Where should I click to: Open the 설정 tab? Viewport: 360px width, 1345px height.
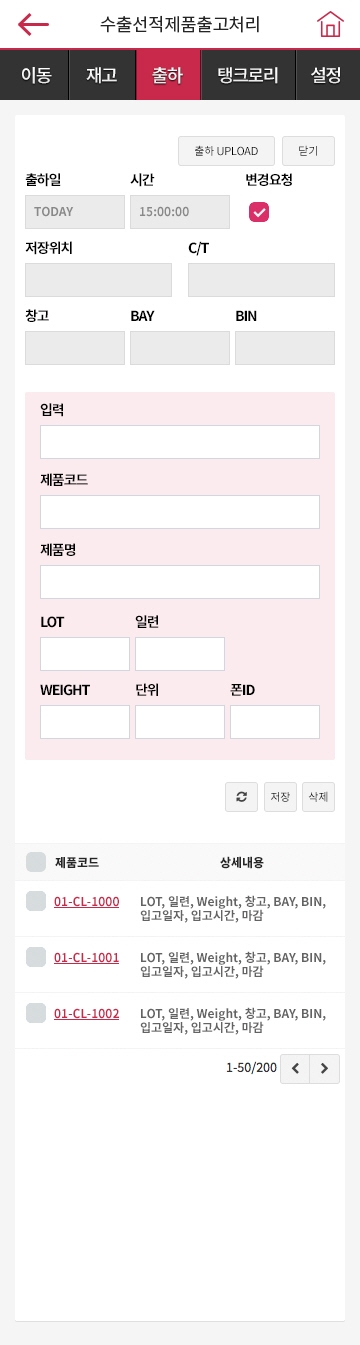click(x=328, y=75)
